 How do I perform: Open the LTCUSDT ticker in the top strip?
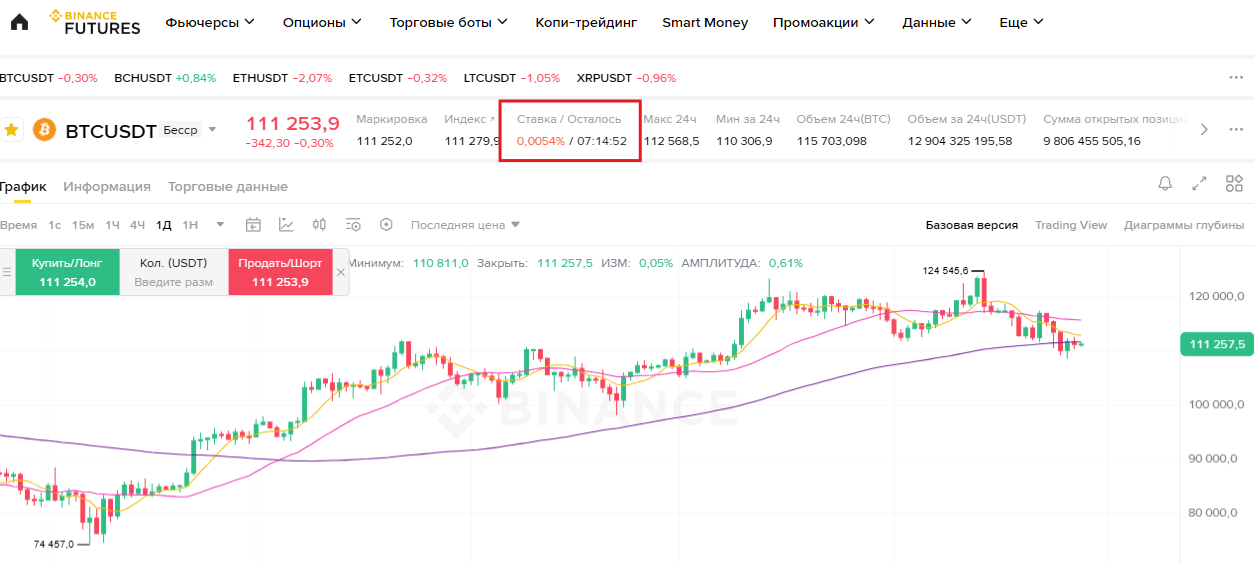[x=512, y=77]
